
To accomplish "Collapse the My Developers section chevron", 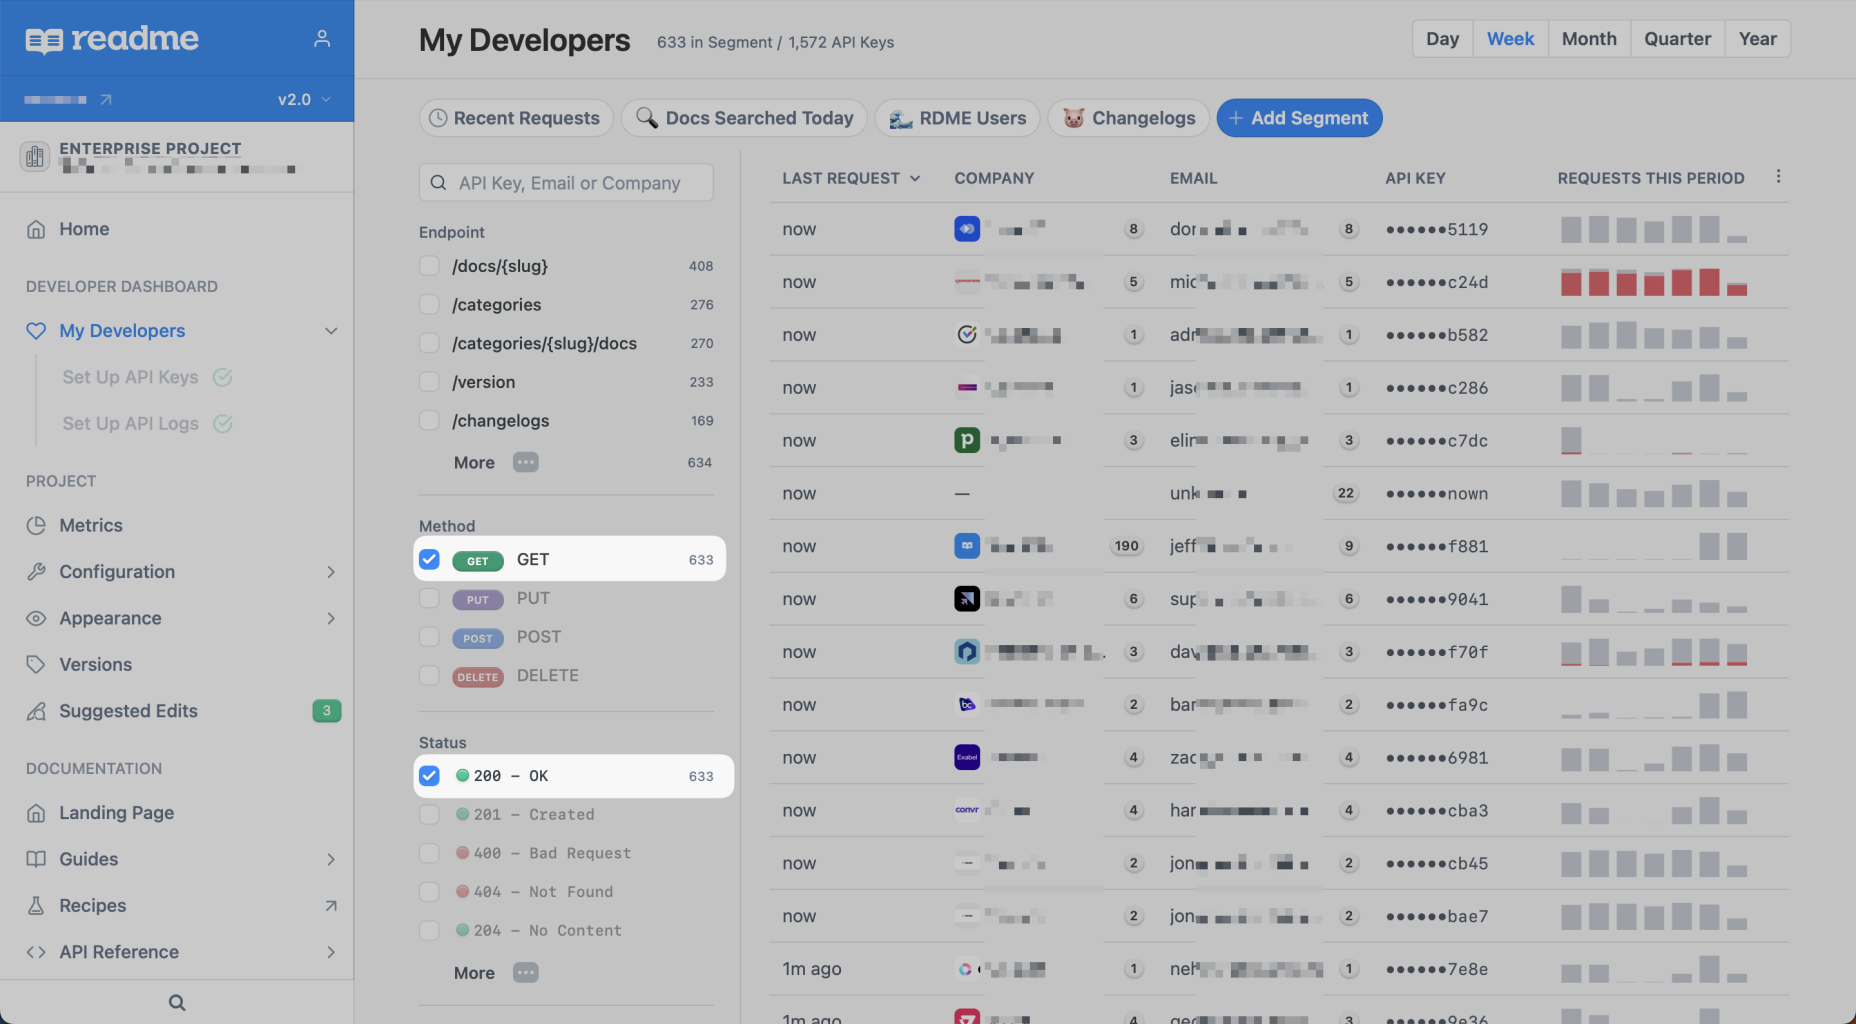I will tap(331, 331).
